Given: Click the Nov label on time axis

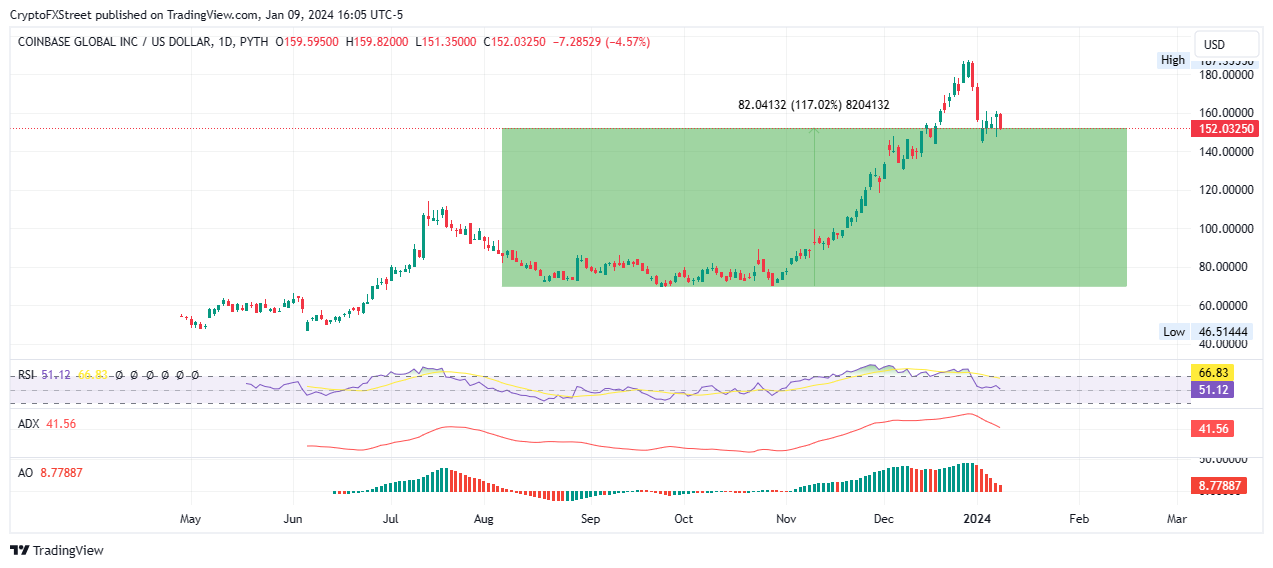Looking at the screenshot, I should (x=786, y=520).
